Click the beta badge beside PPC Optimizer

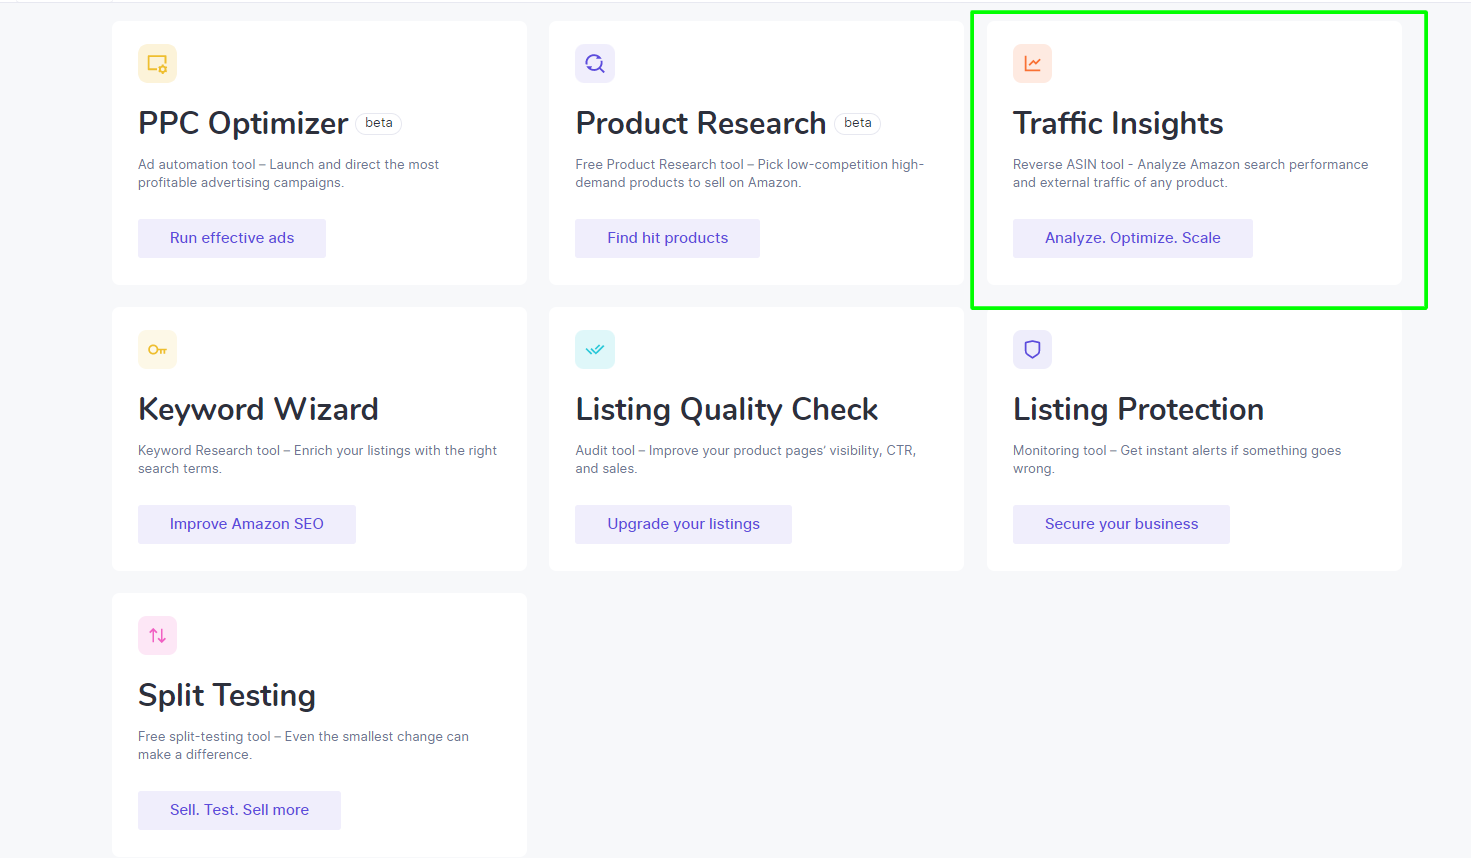coord(379,123)
